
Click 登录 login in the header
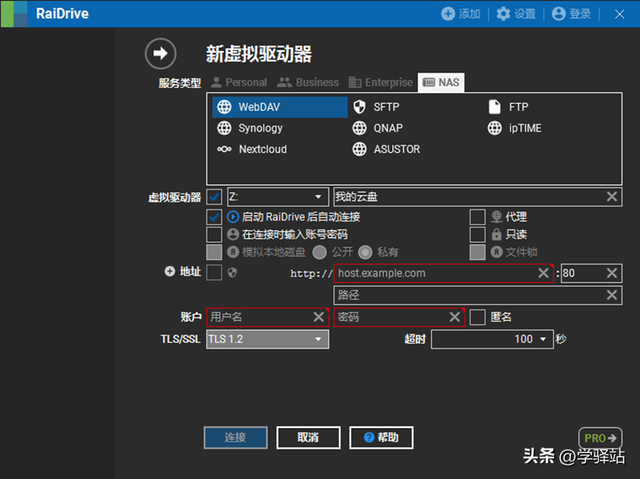click(x=571, y=14)
